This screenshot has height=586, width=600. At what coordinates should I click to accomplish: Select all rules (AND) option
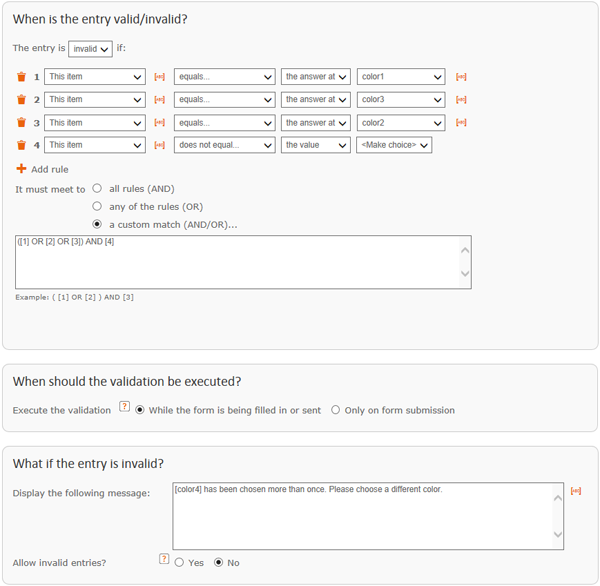click(97, 188)
